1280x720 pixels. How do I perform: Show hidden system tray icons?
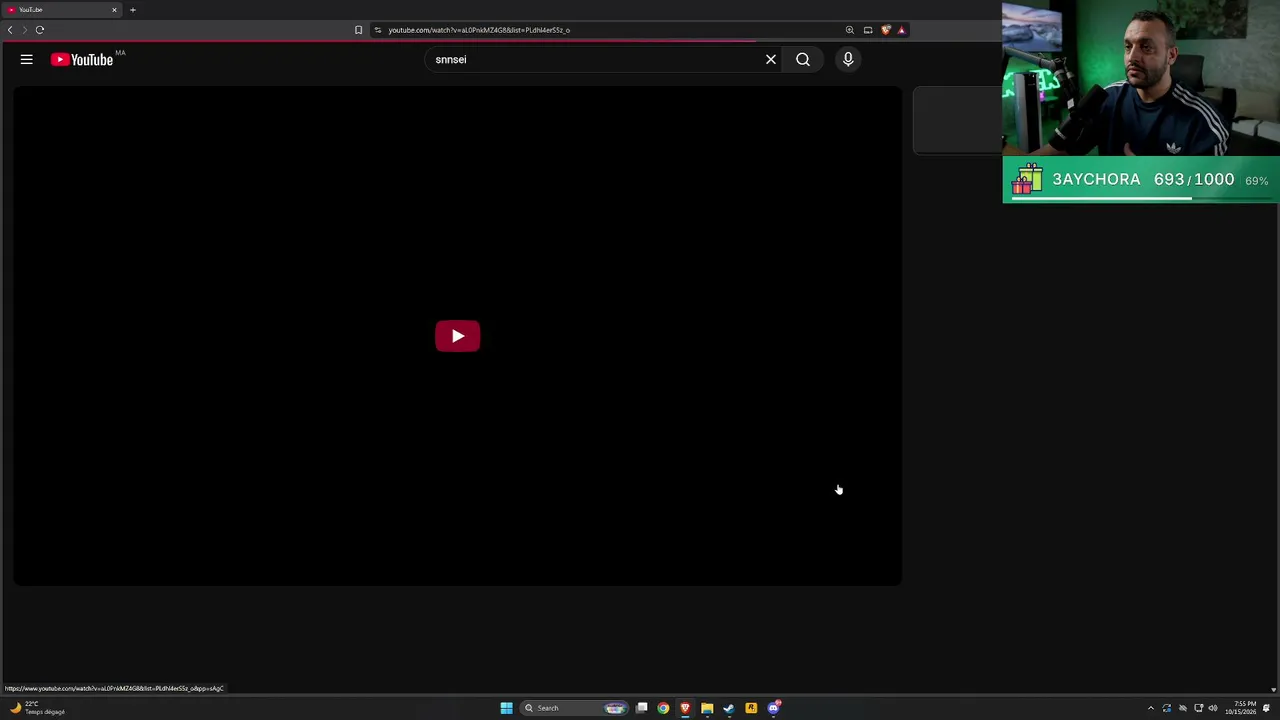pos(1150,708)
